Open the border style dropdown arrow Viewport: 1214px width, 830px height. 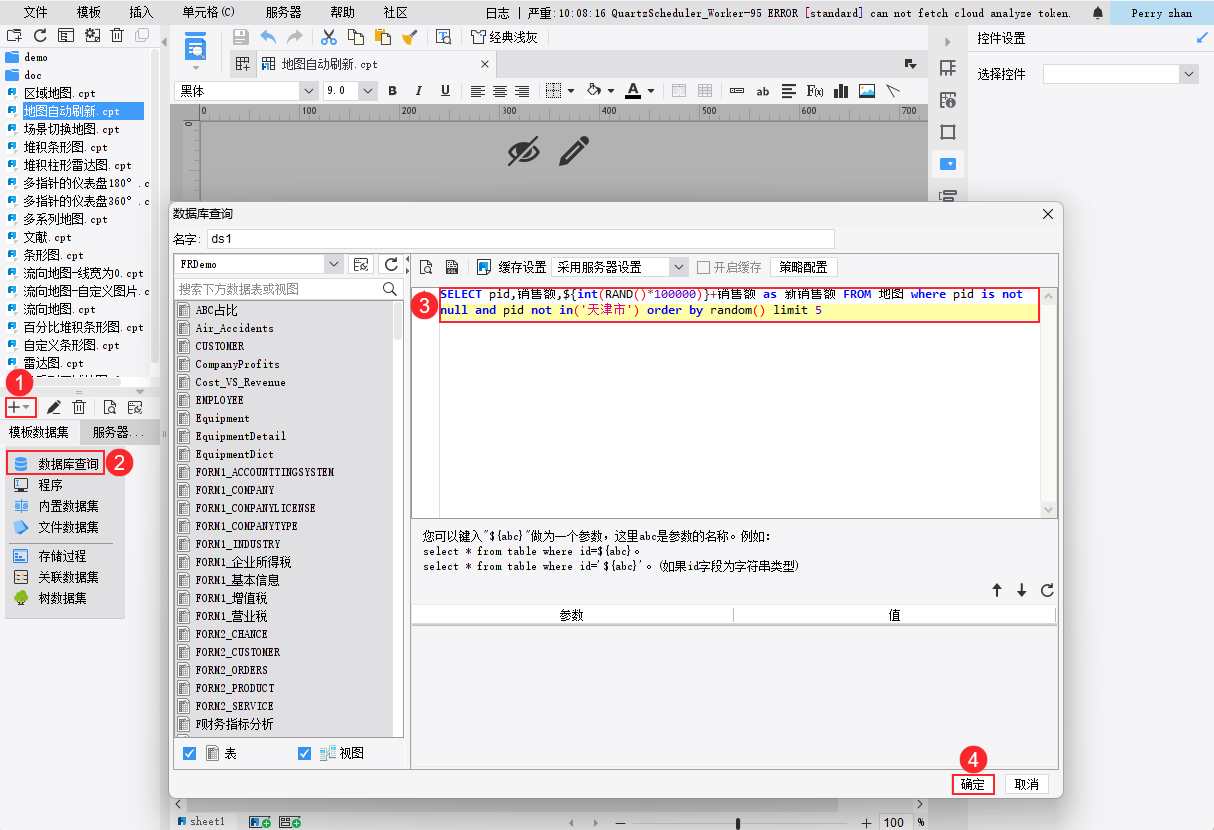click(x=571, y=91)
